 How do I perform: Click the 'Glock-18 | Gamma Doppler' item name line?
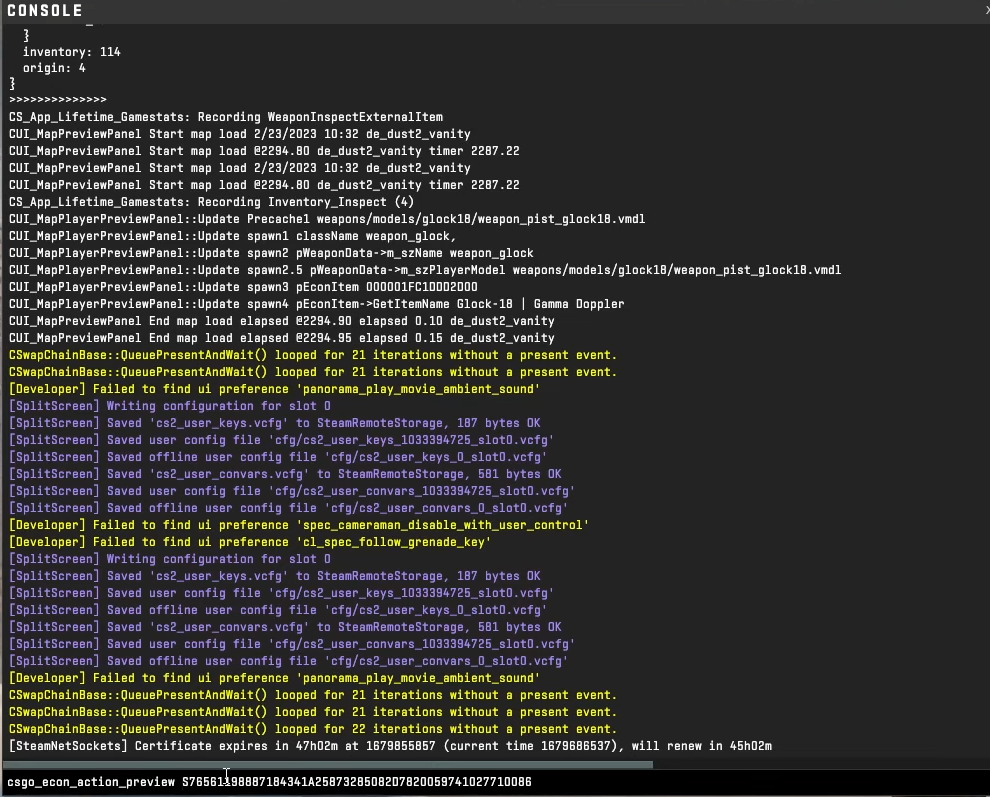pyautogui.click(x=316, y=304)
